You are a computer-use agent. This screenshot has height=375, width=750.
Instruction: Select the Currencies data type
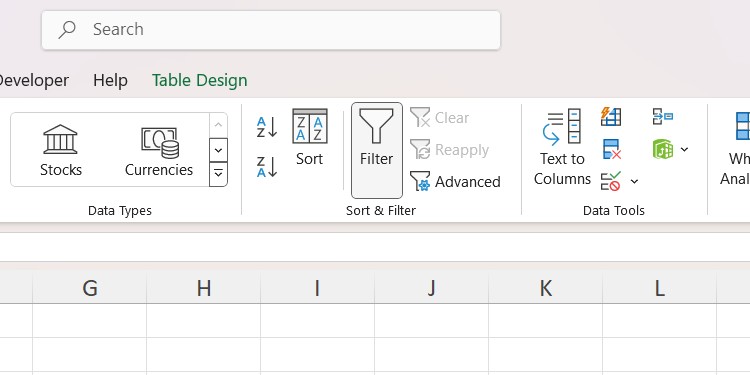tap(159, 150)
